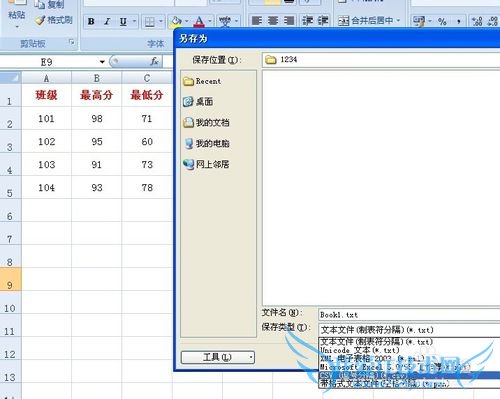Choose Unicode 文本 (*.txt) option
Image resolution: width=500 pixels, height=399 pixels.
pyautogui.click(x=410, y=350)
